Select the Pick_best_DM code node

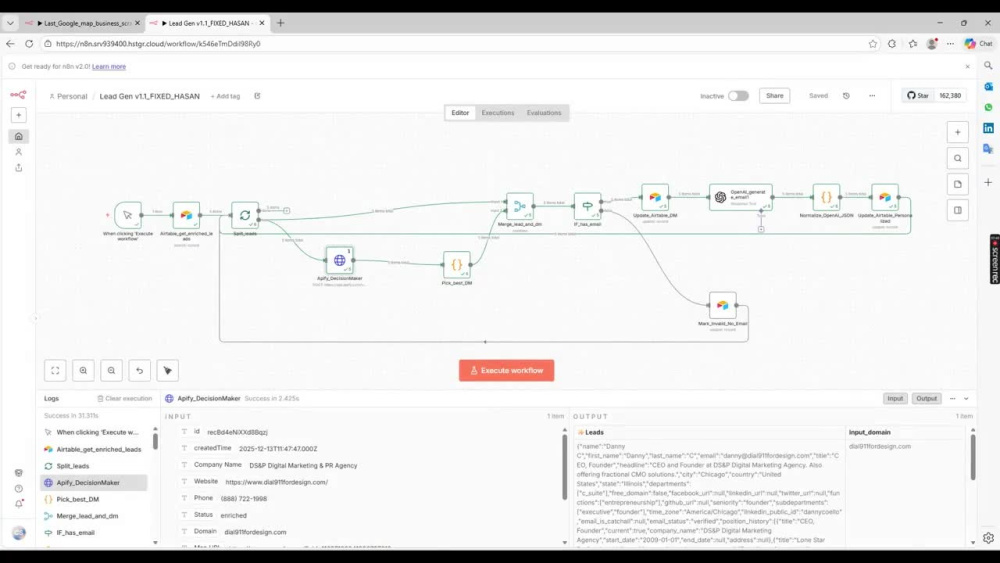pyautogui.click(x=457, y=265)
